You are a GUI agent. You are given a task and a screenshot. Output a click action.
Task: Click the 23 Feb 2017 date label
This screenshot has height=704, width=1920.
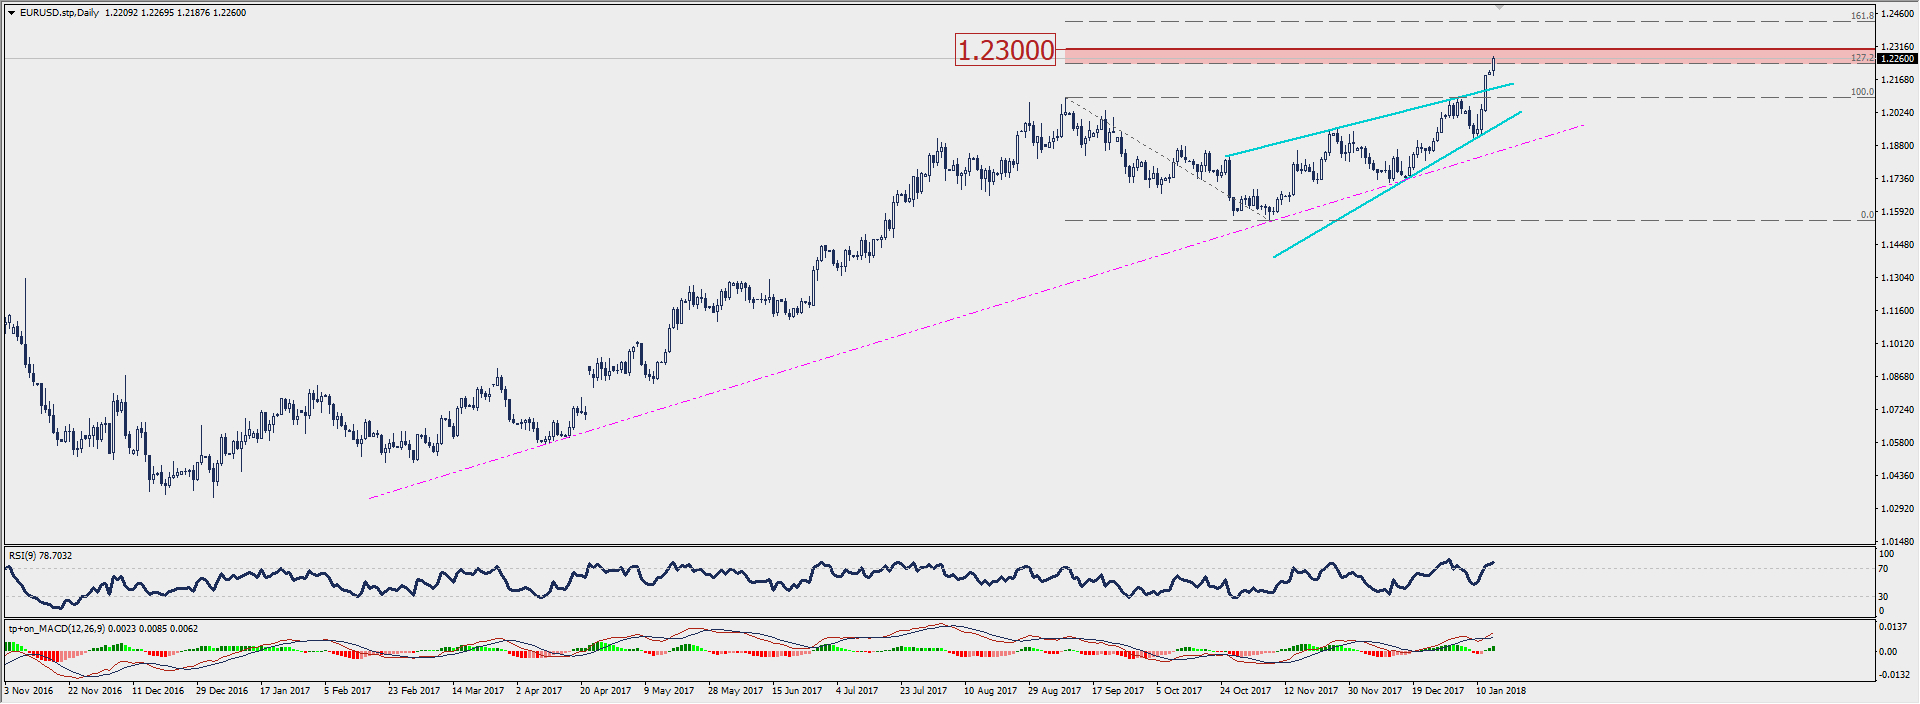pos(413,691)
